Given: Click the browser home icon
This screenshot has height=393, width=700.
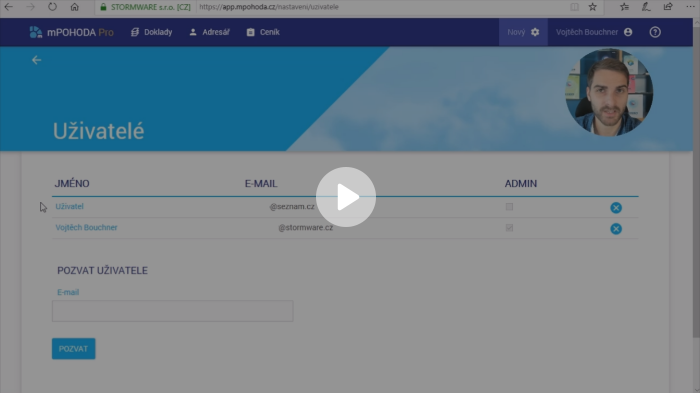Looking at the screenshot, I should click(x=75, y=7).
